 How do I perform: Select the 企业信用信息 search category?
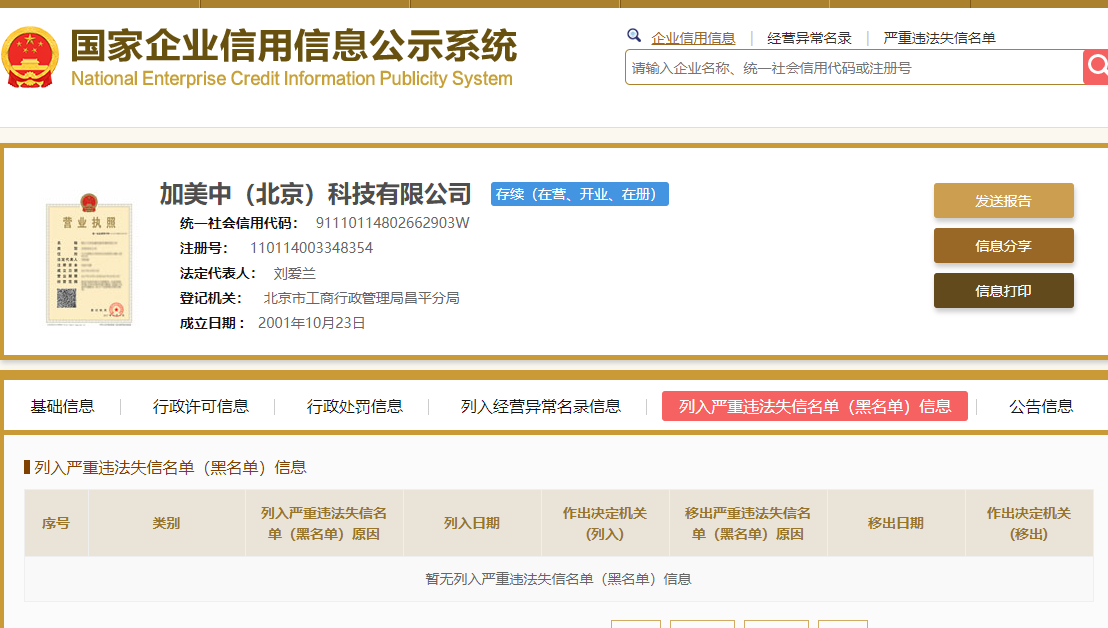[x=693, y=38]
